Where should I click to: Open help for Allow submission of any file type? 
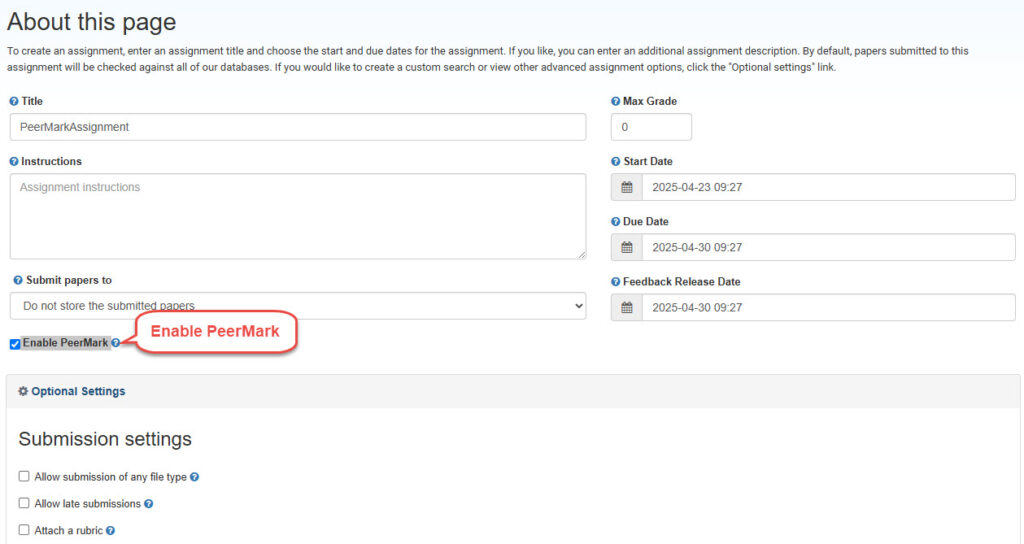194,477
